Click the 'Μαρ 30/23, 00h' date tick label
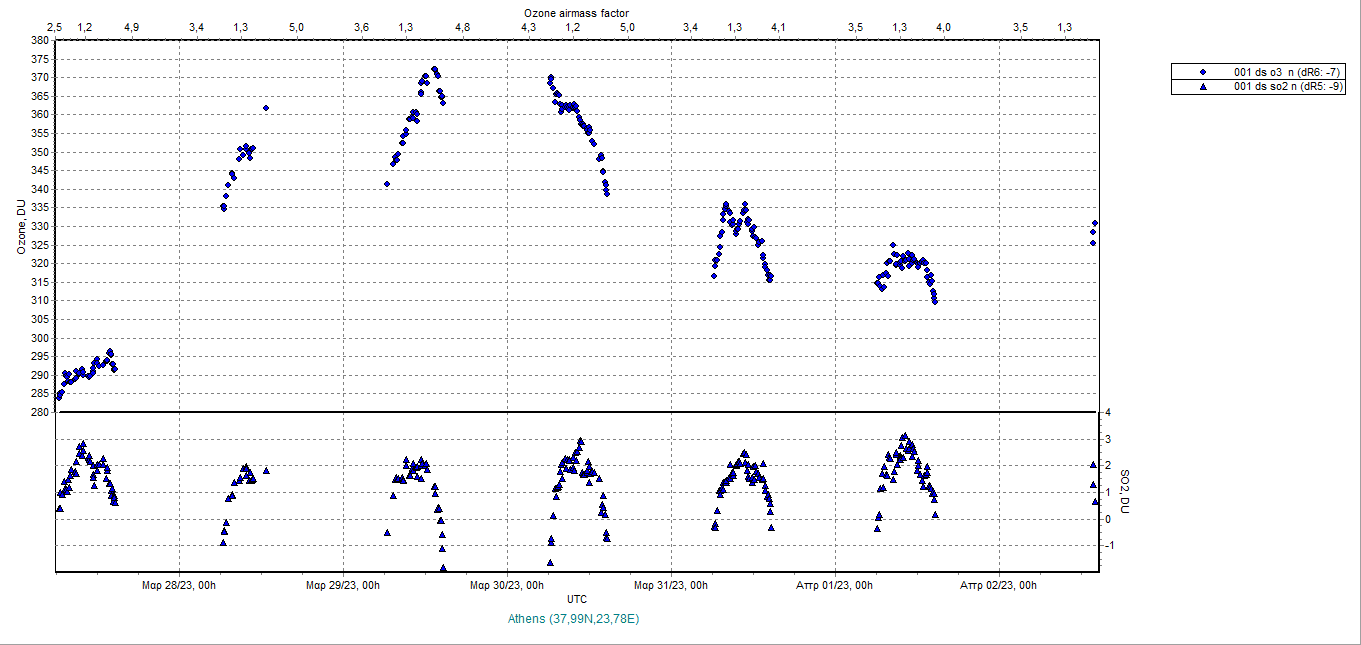Image resolution: width=1361 pixels, height=645 pixels. 507,585
